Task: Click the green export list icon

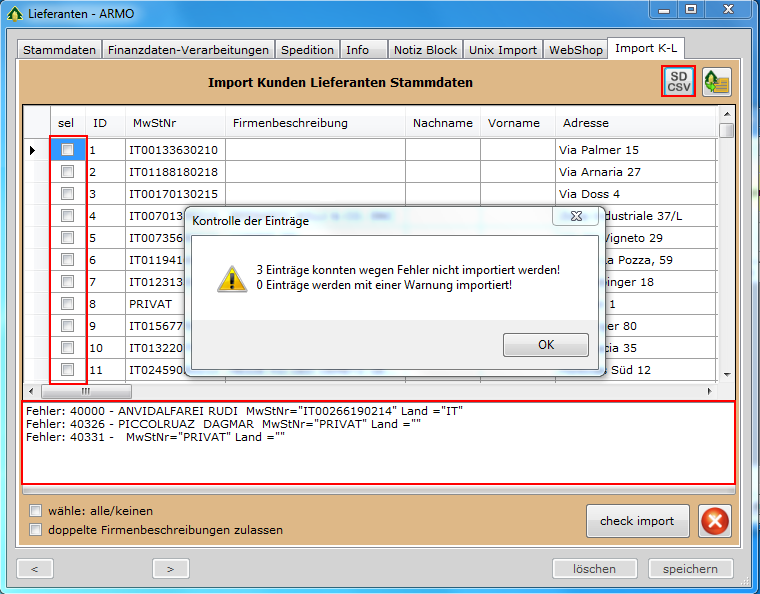Action: coord(715,82)
